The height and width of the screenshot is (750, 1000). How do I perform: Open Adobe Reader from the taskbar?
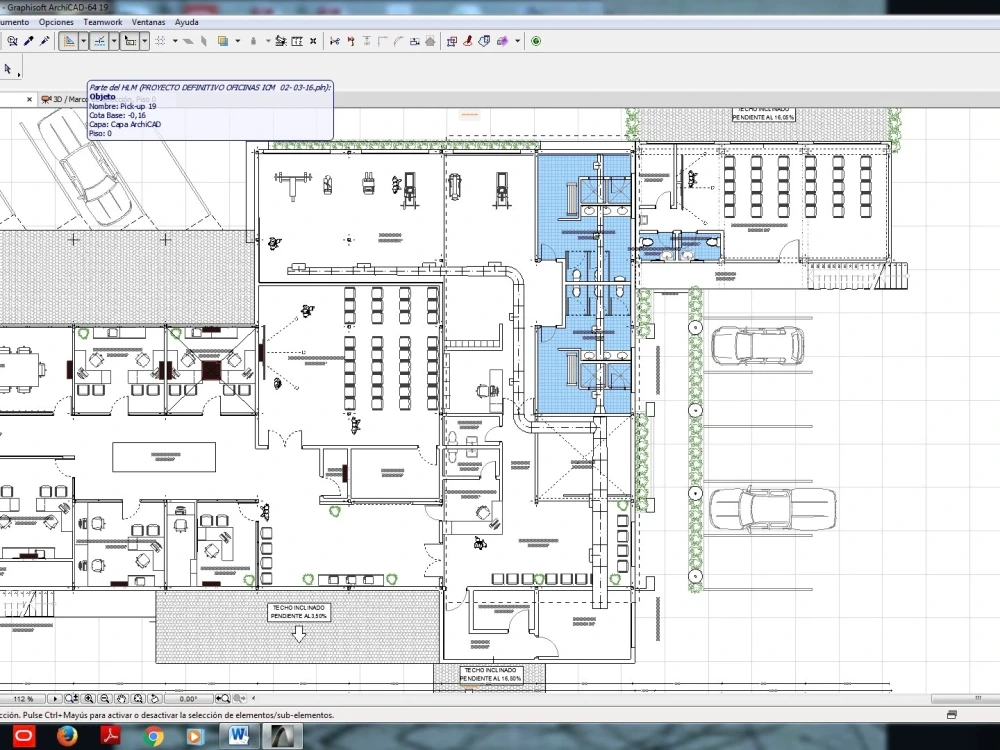click(x=110, y=737)
